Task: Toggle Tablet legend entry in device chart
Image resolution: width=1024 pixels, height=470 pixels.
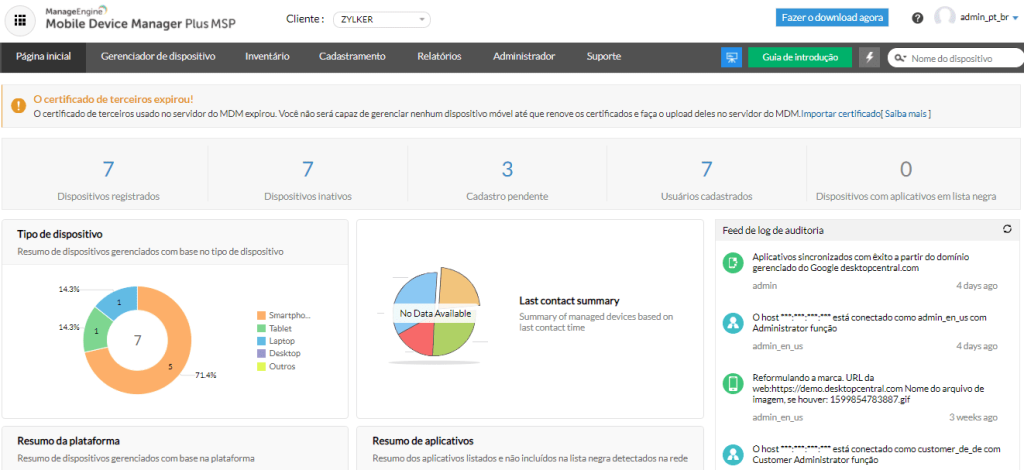Action: [x=280, y=328]
